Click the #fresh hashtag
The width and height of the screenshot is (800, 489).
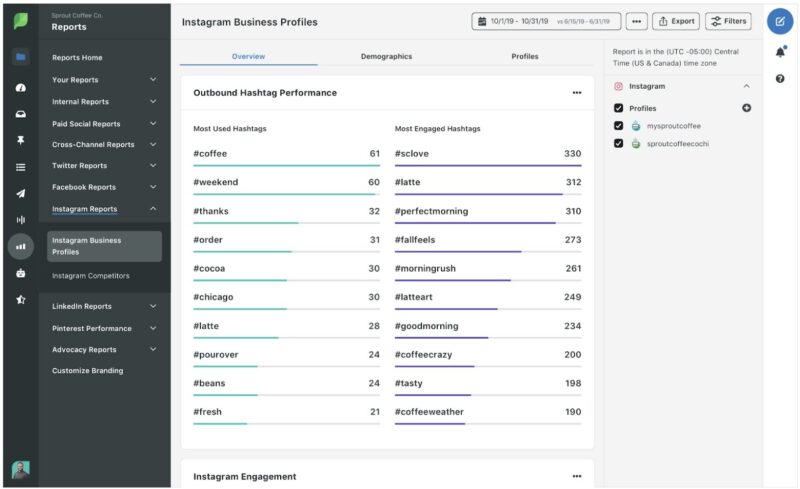click(208, 411)
